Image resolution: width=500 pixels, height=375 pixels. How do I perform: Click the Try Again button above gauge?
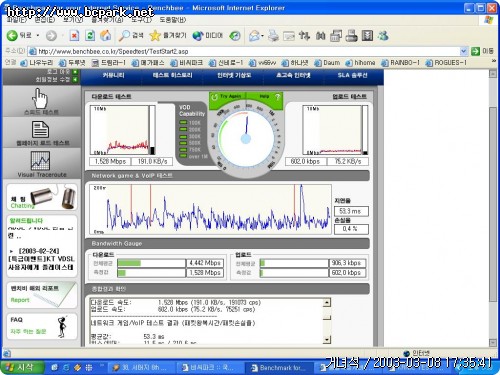tap(227, 96)
